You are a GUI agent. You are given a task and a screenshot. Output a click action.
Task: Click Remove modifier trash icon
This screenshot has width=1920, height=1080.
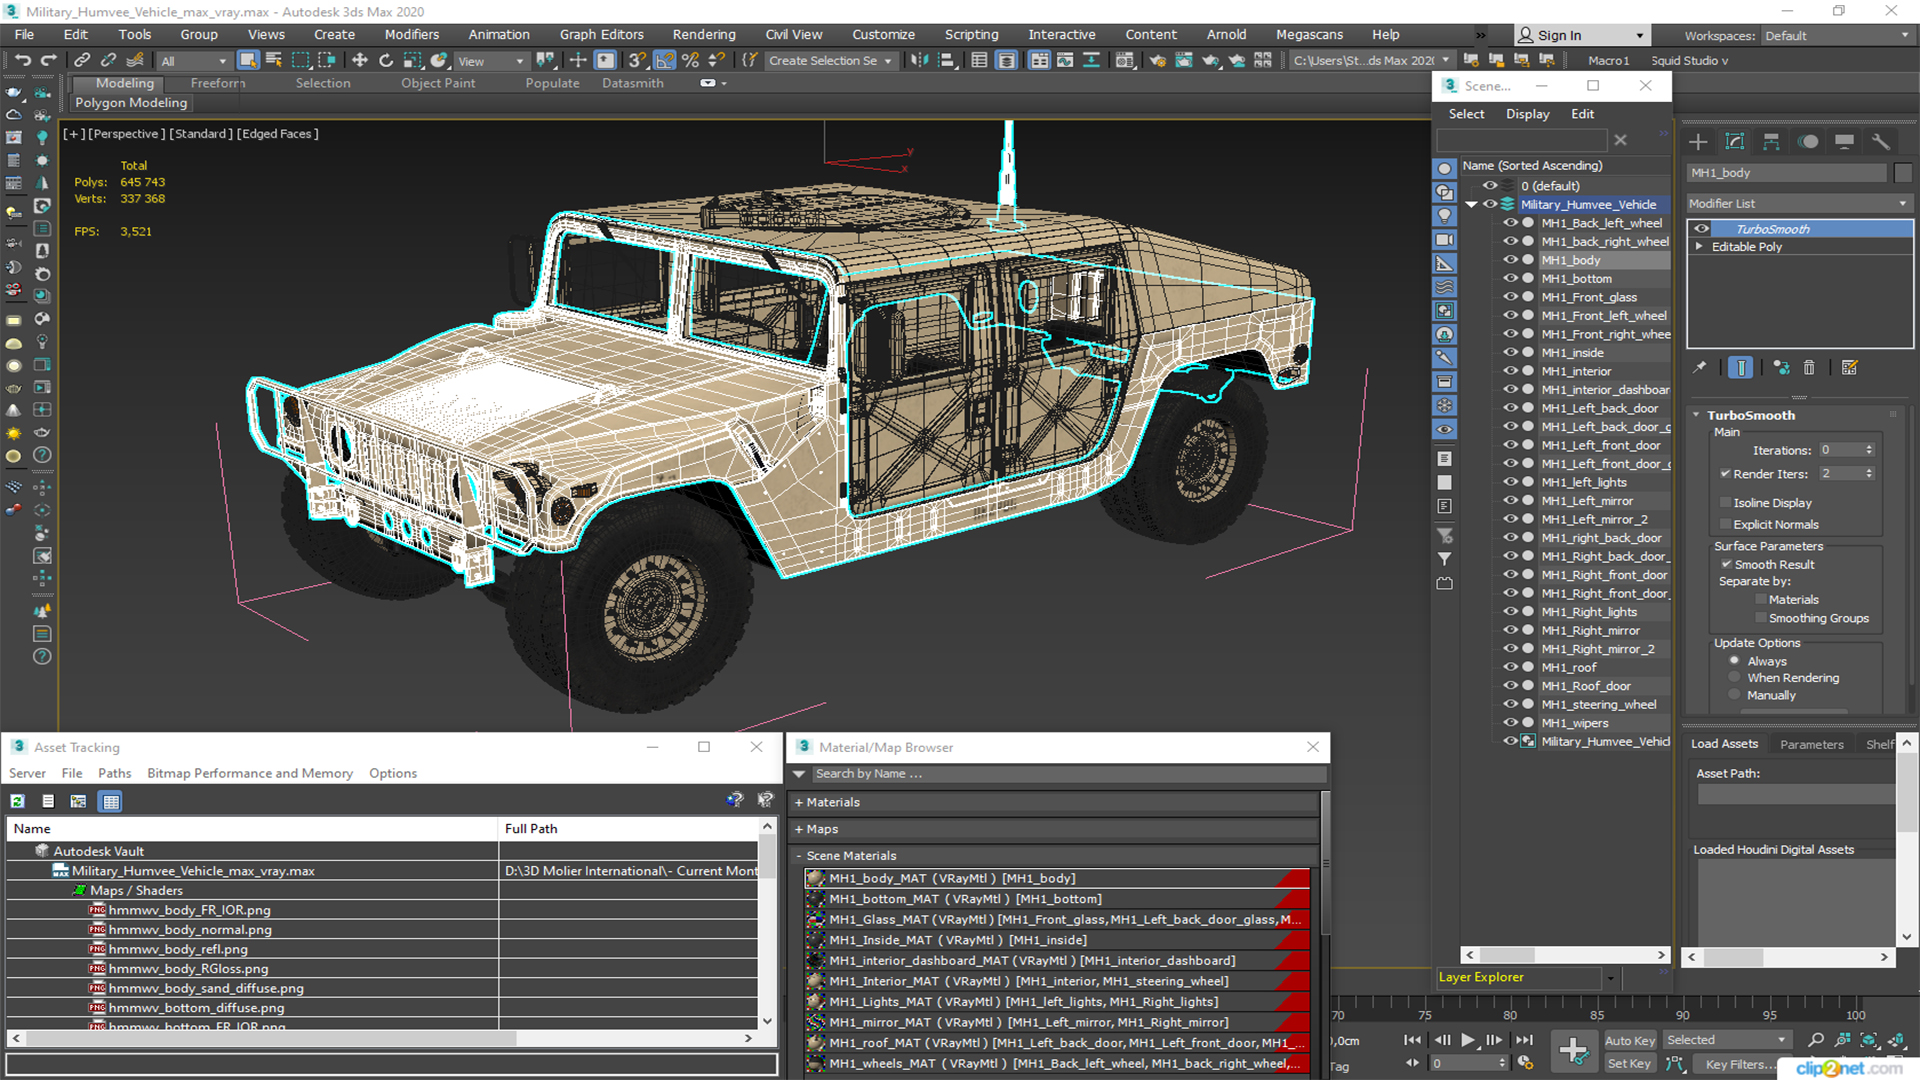[1809, 368]
